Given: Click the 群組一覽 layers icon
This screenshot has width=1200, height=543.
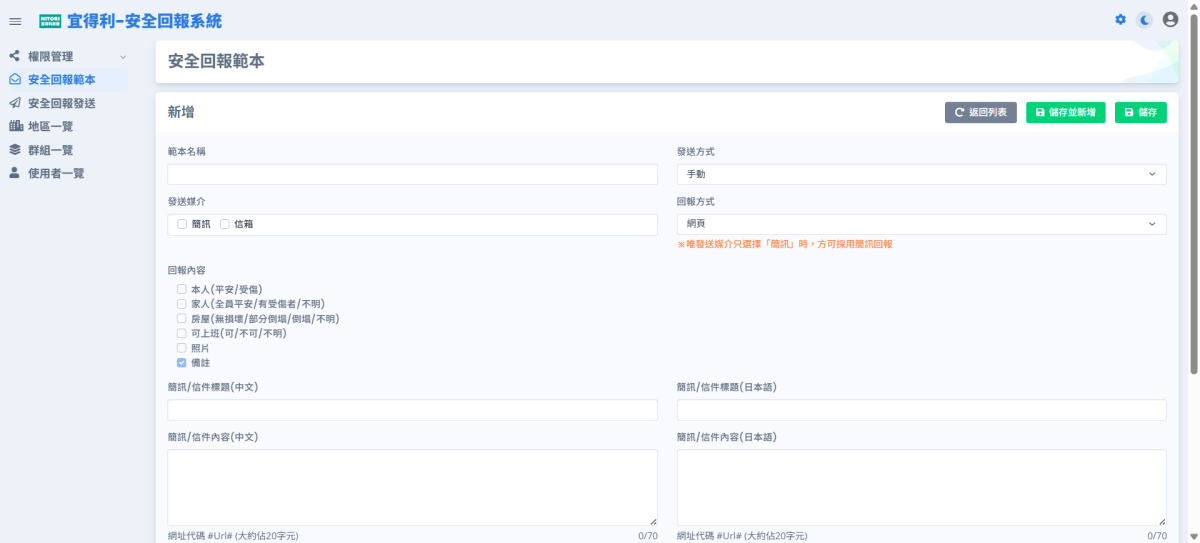Looking at the screenshot, I should tap(15, 150).
